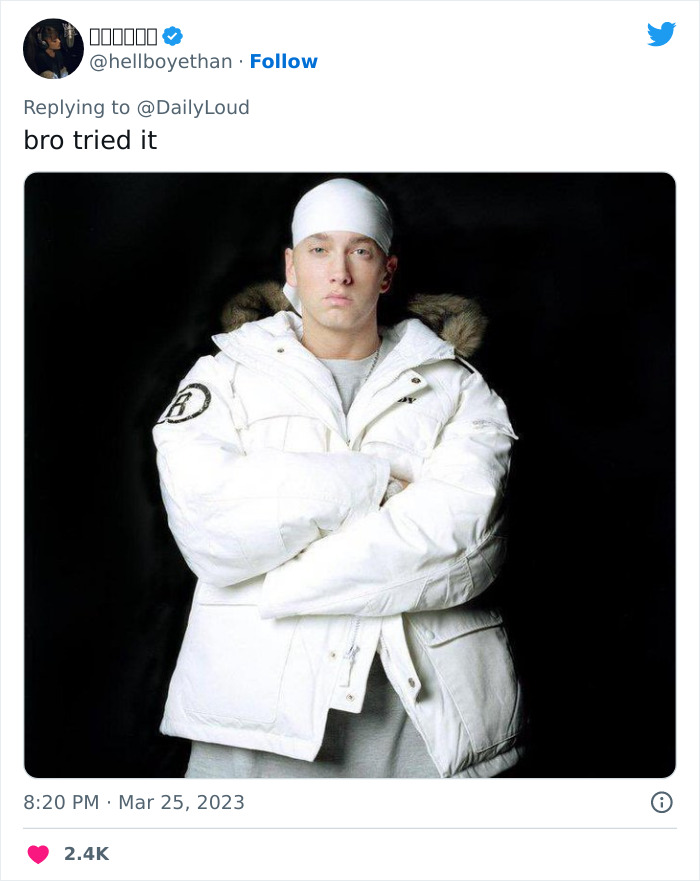Click the tweet text 'bro tried it'
This screenshot has height=881, width=700.
tap(90, 140)
